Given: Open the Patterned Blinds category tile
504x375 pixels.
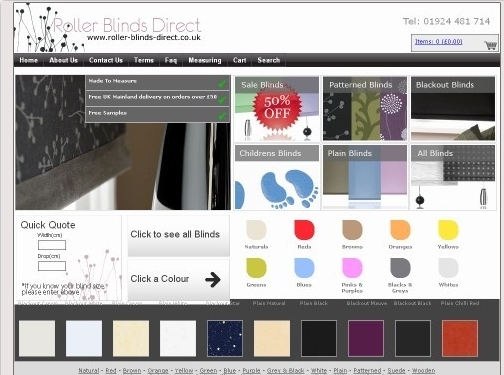Looking at the screenshot, I should pos(365,109).
